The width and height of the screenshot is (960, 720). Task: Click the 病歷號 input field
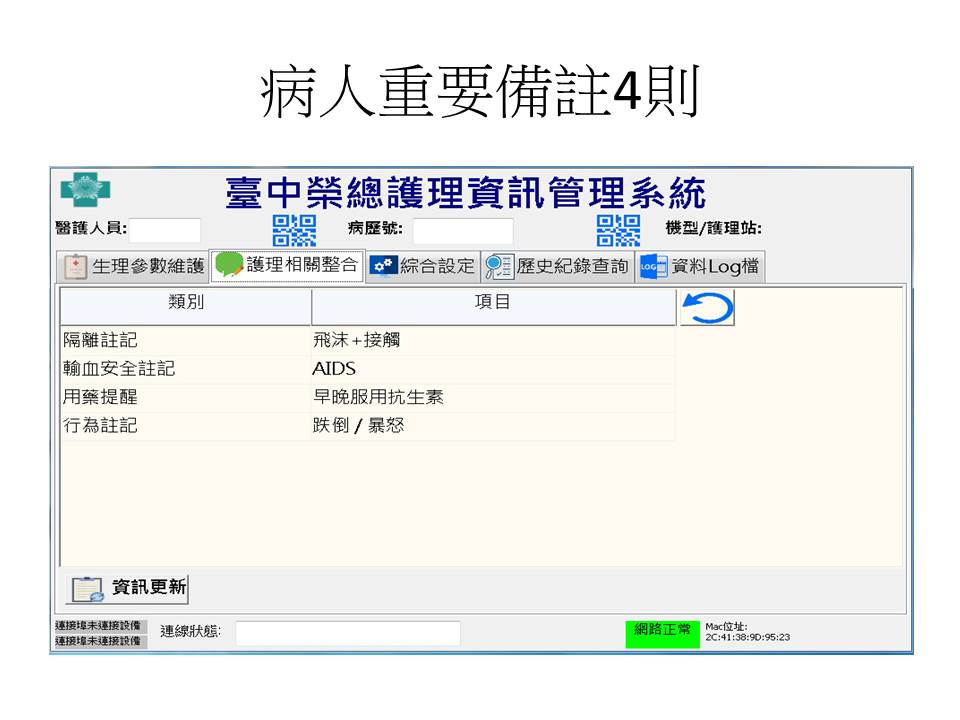click(463, 231)
